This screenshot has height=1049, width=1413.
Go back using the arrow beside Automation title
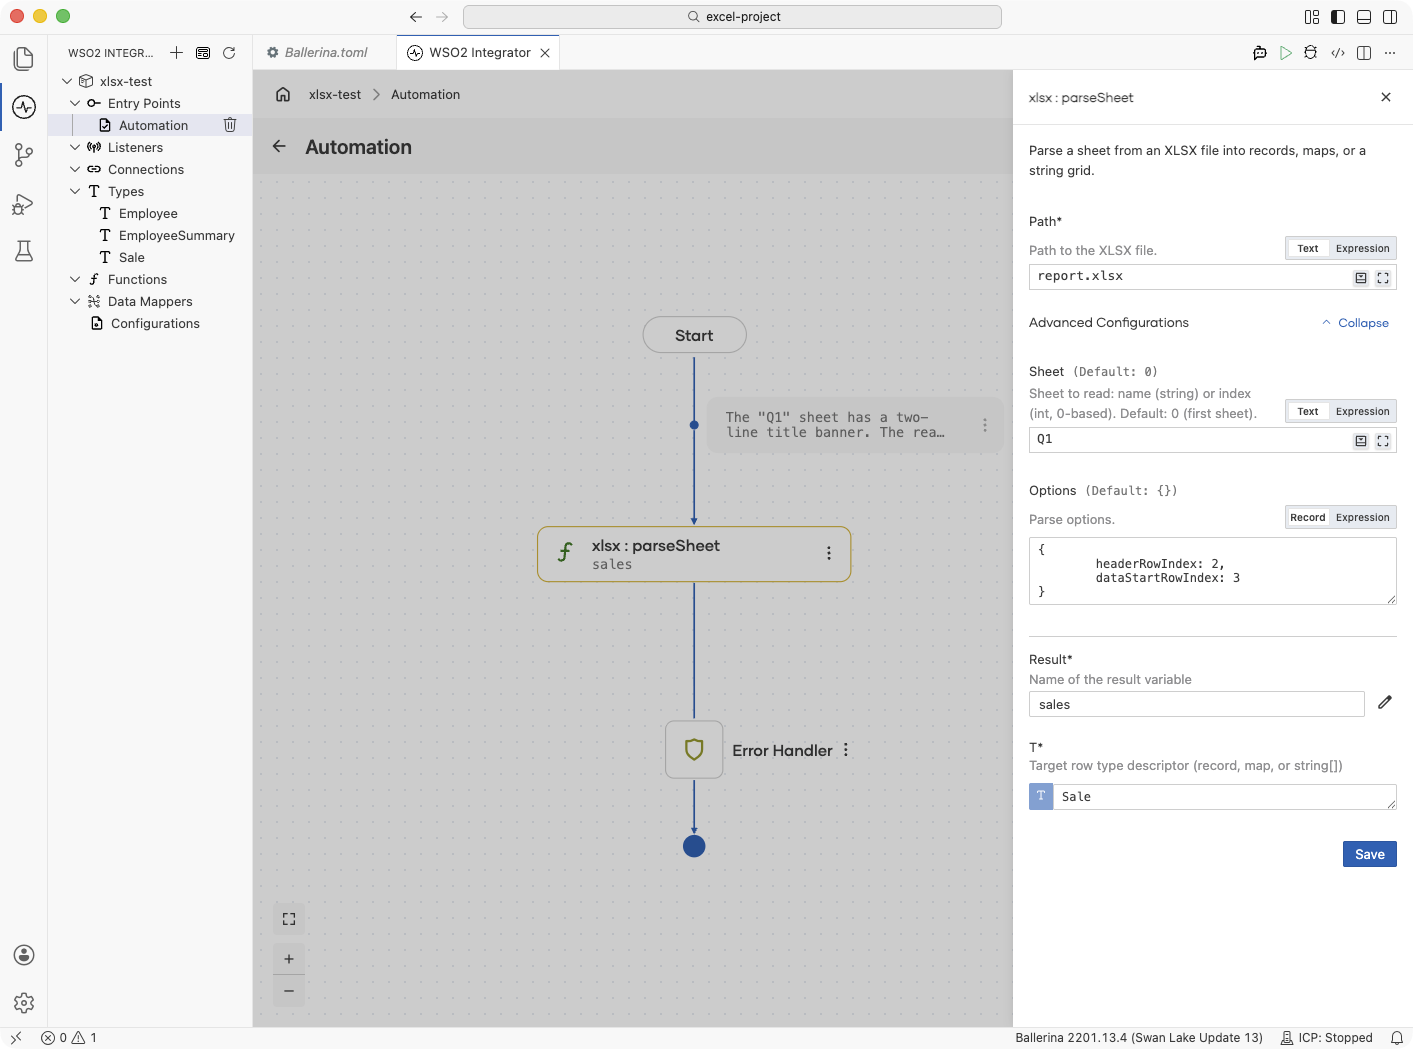click(x=279, y=146)
